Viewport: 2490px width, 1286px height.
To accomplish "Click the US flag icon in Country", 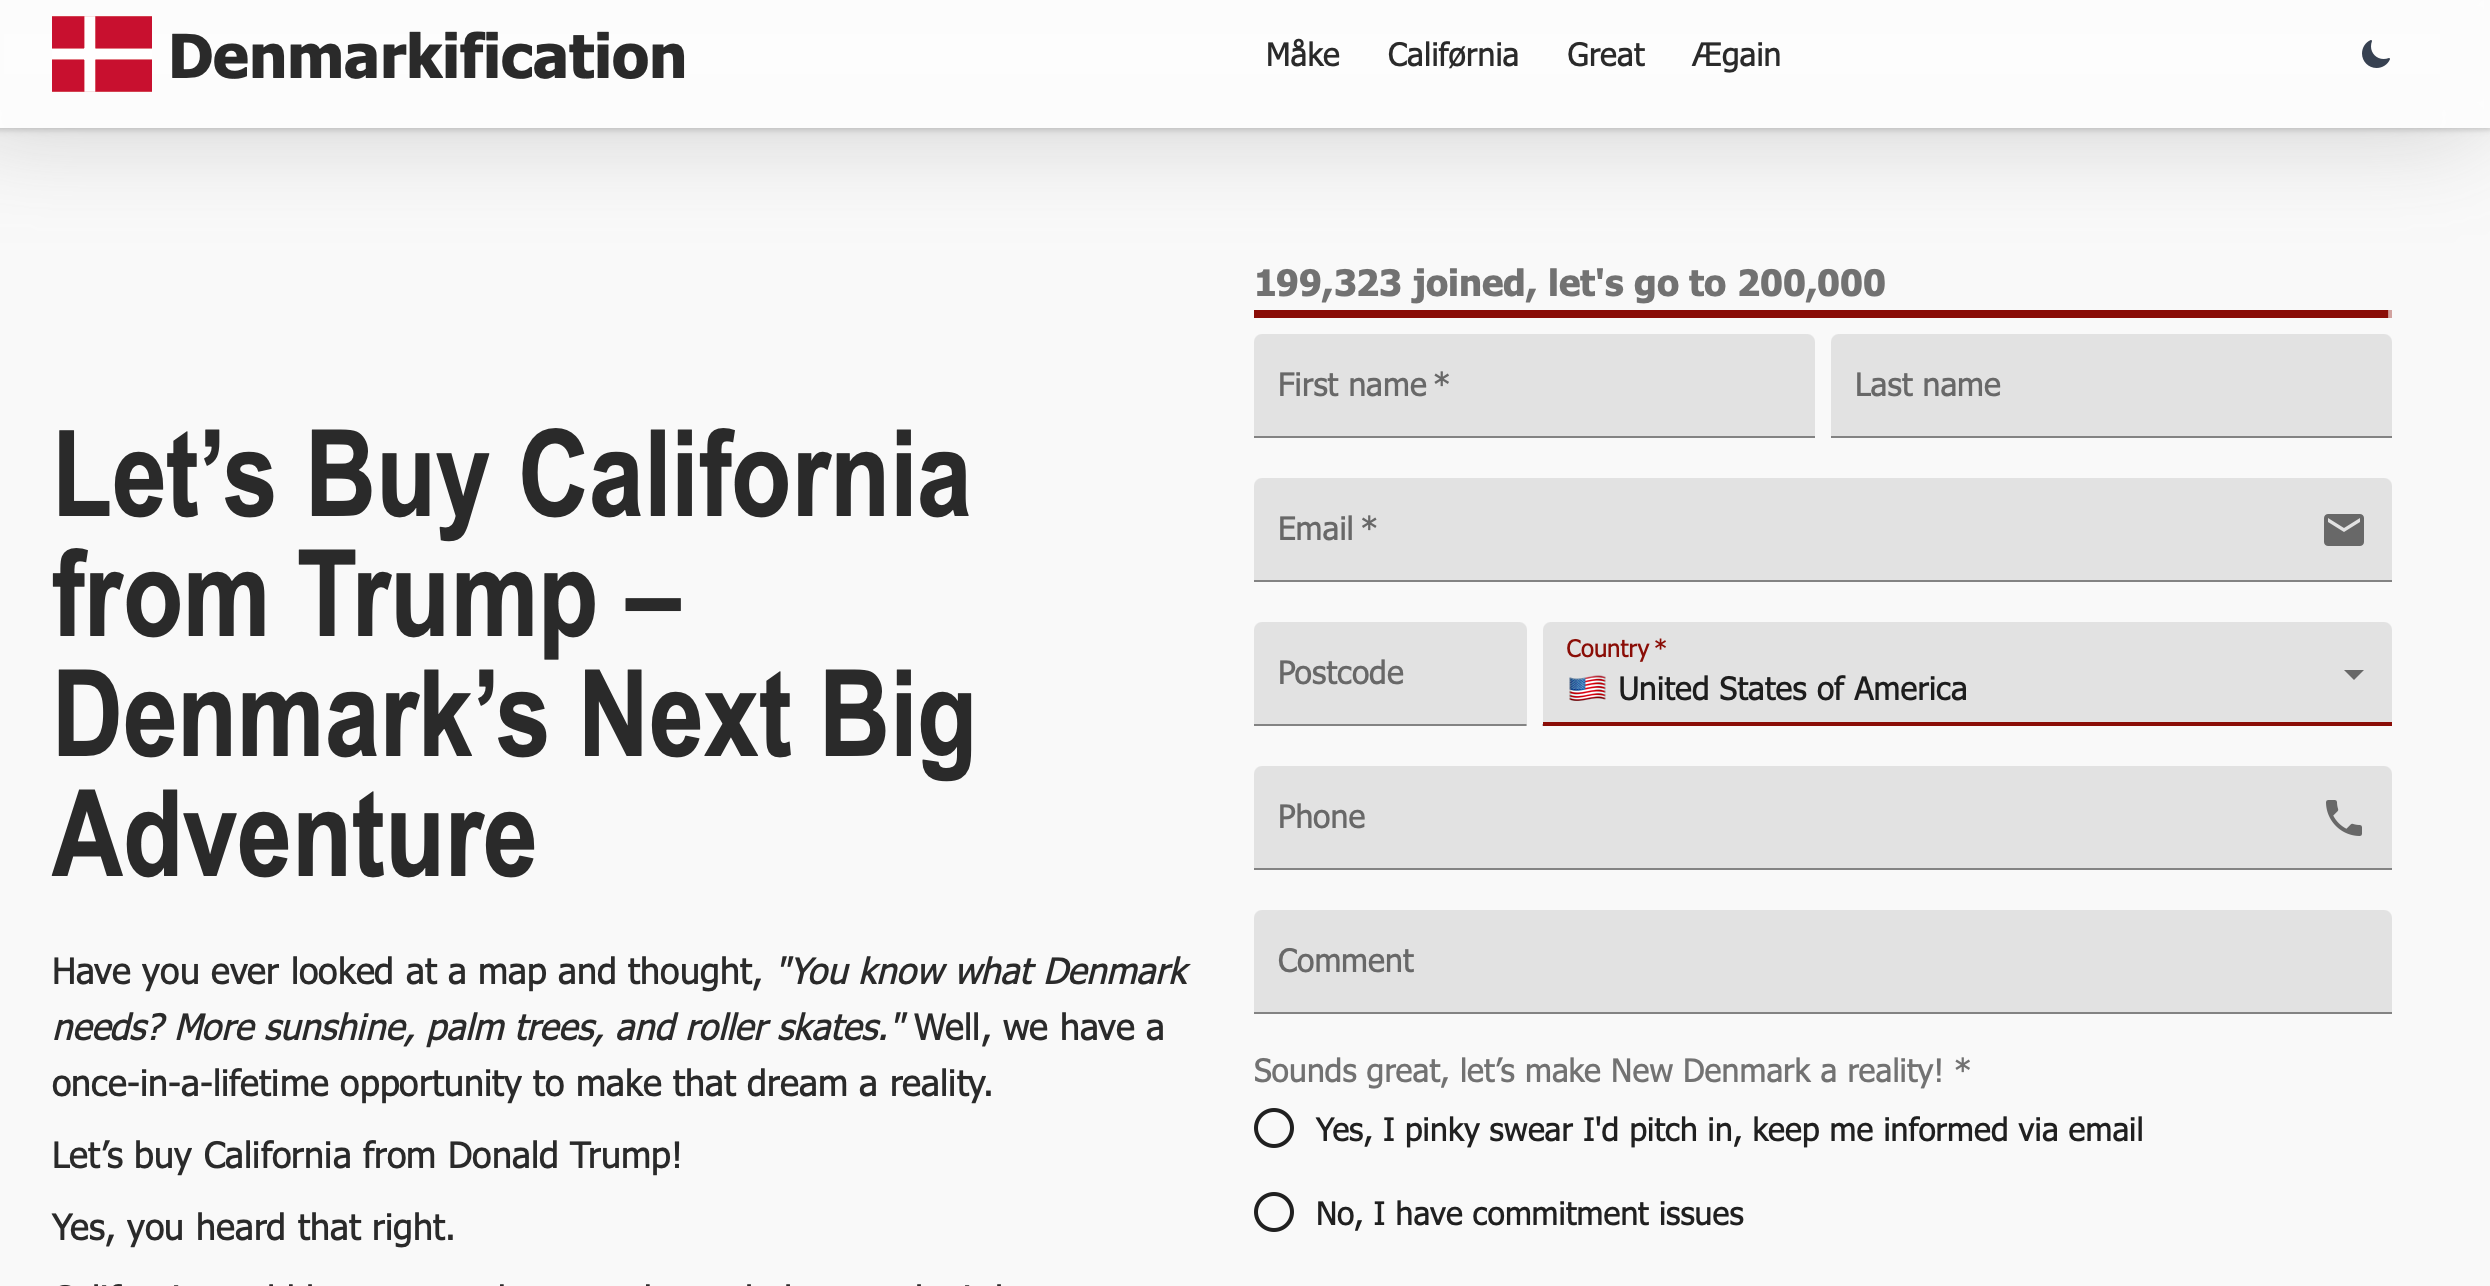I will (x=1587, y=688).
